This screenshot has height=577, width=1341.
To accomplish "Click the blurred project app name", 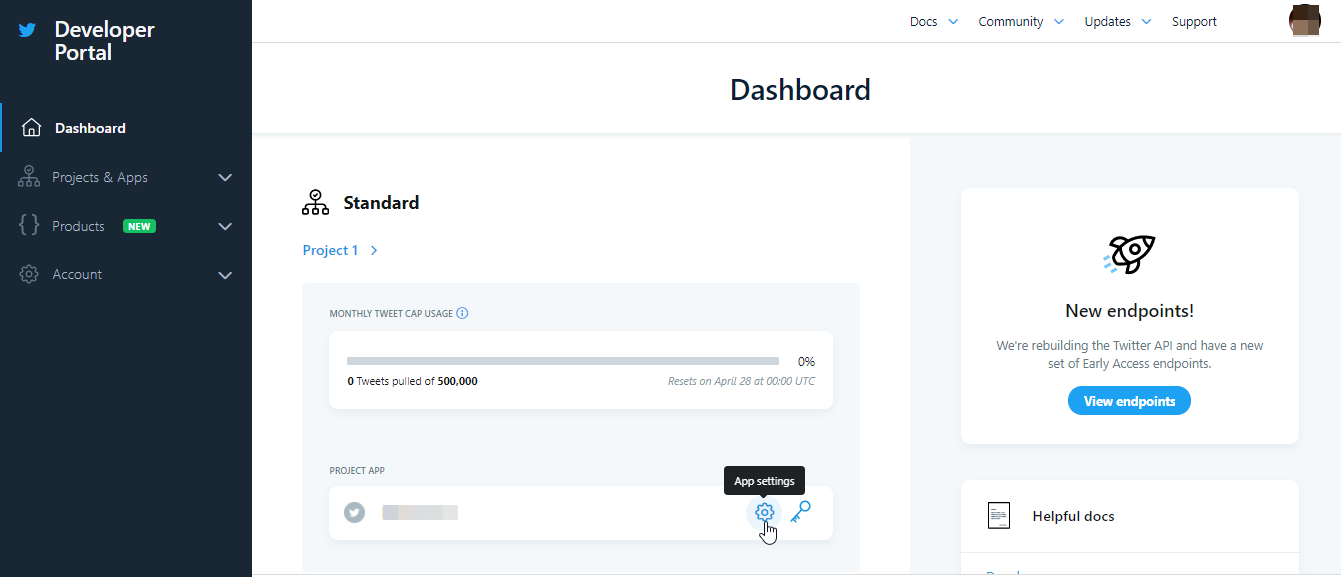I will click(x=420, y=513).
